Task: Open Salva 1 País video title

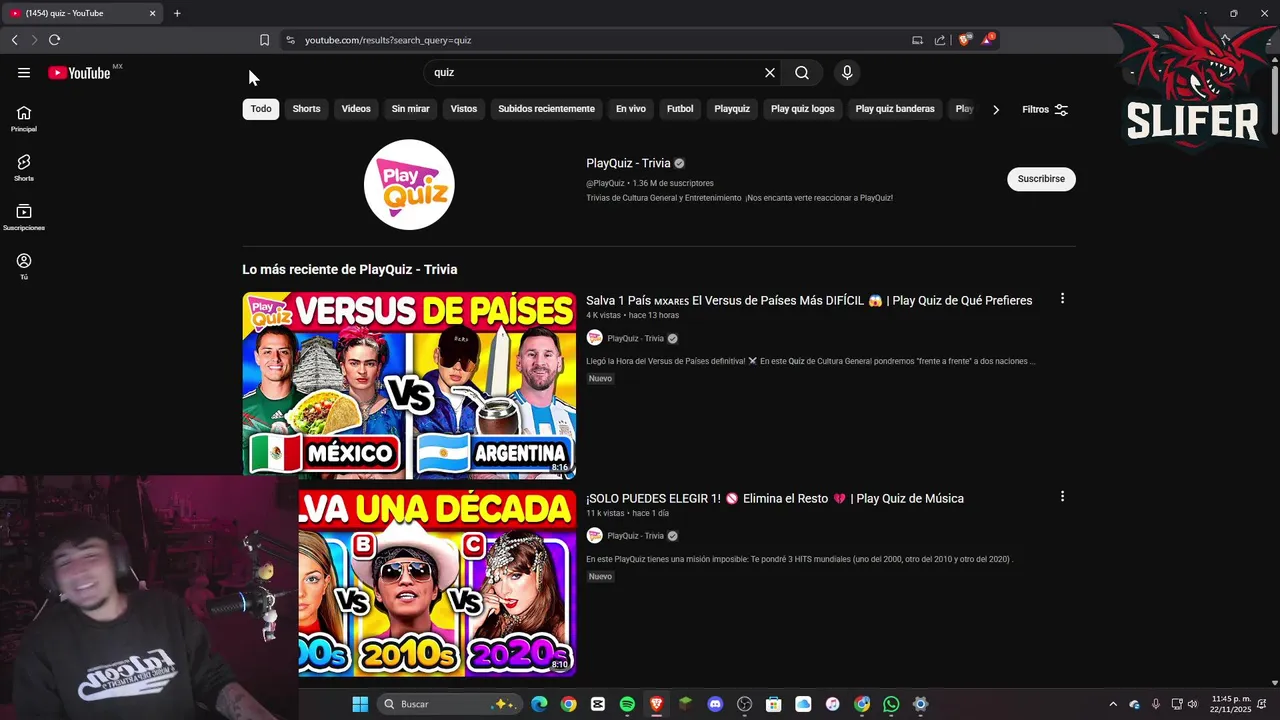Action: coord(809,300)
